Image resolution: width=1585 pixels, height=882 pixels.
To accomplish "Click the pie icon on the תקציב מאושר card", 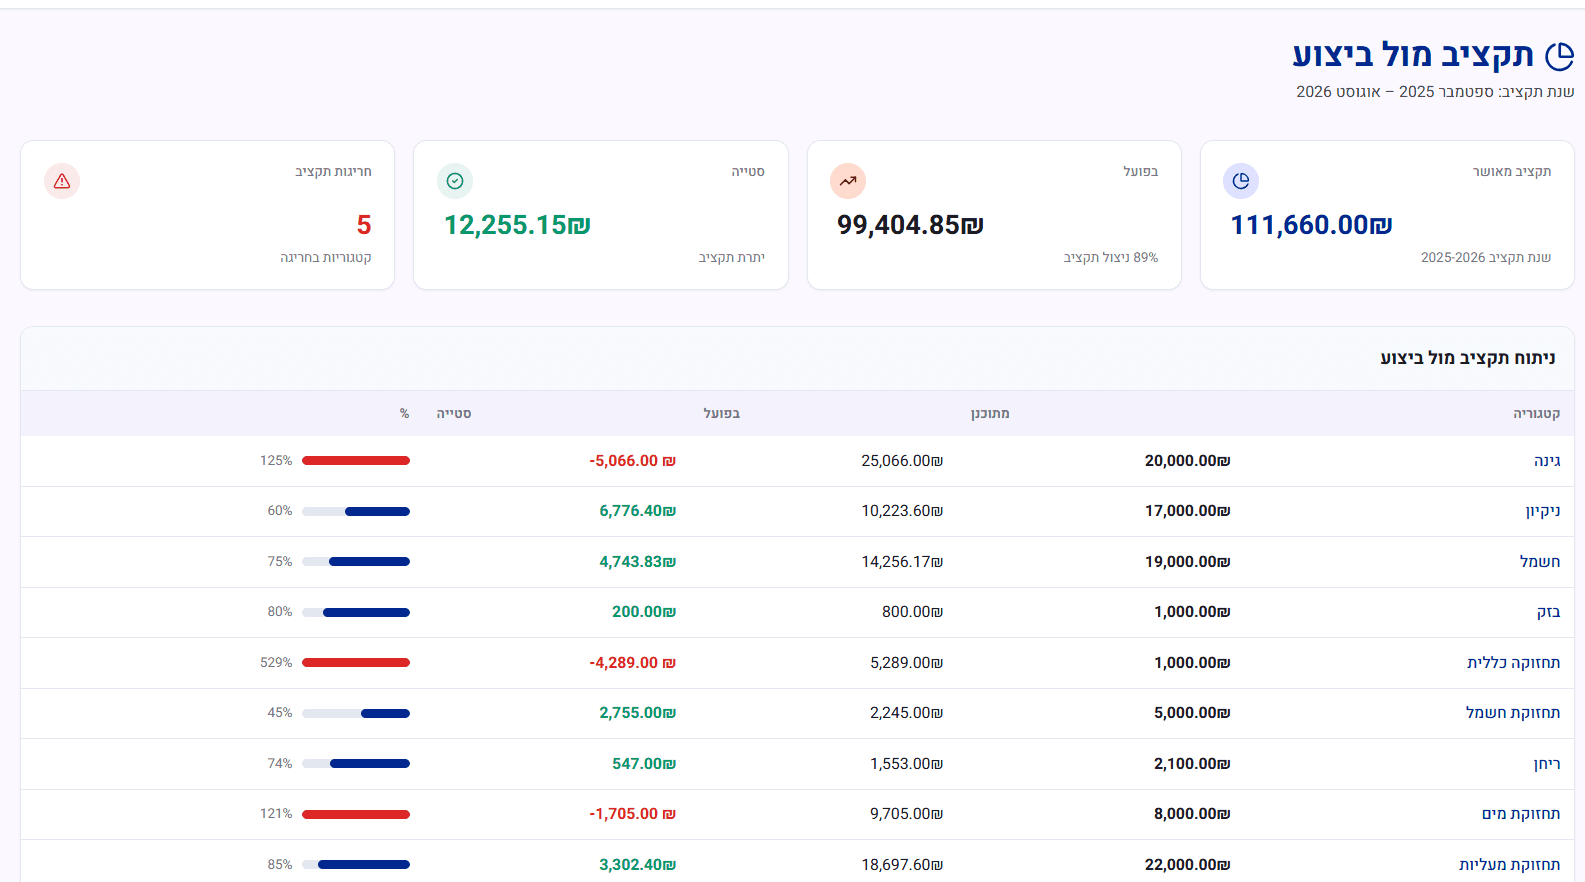I will pos(1241,181).
